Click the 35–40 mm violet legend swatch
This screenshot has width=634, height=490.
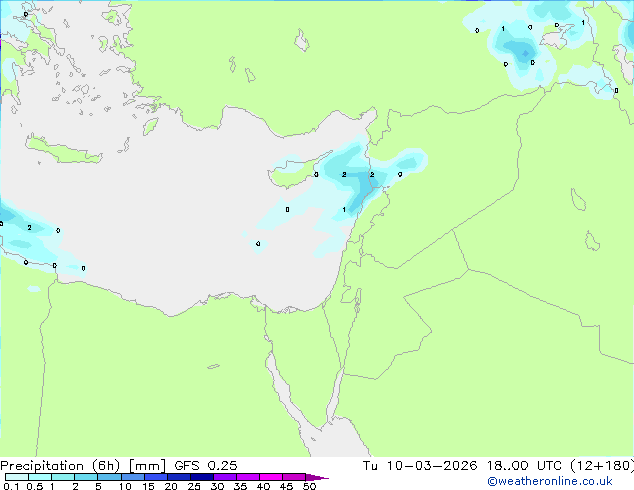(x=248, y=477)
